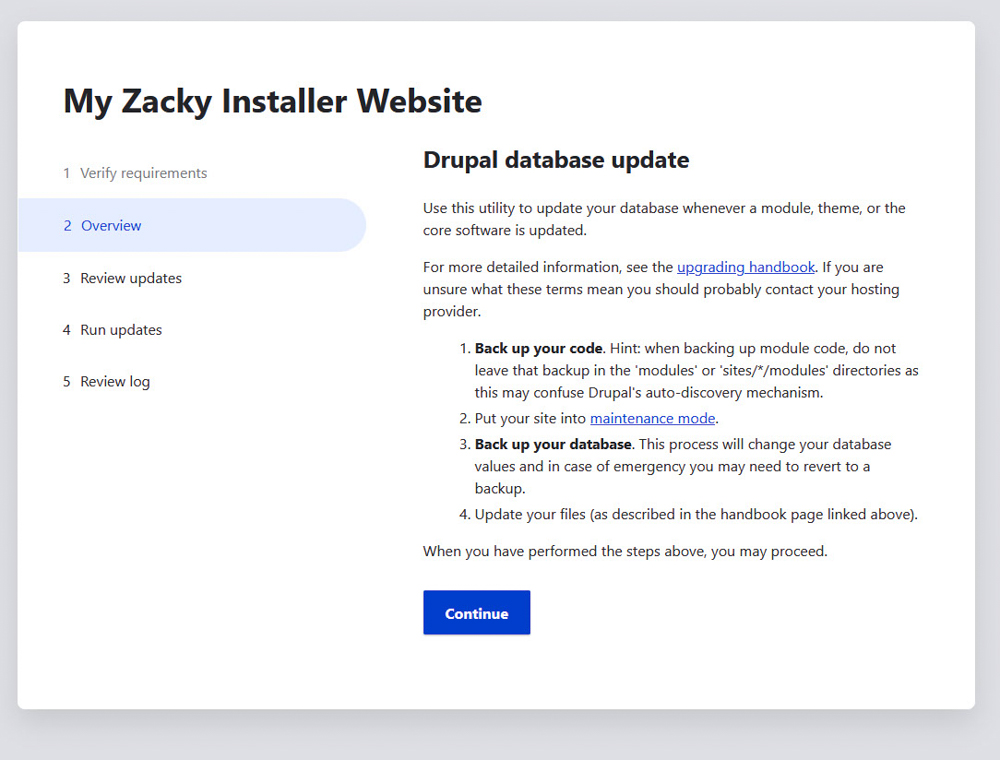Click the utility description paragraph at top
1000x760 pixels.
664,218
